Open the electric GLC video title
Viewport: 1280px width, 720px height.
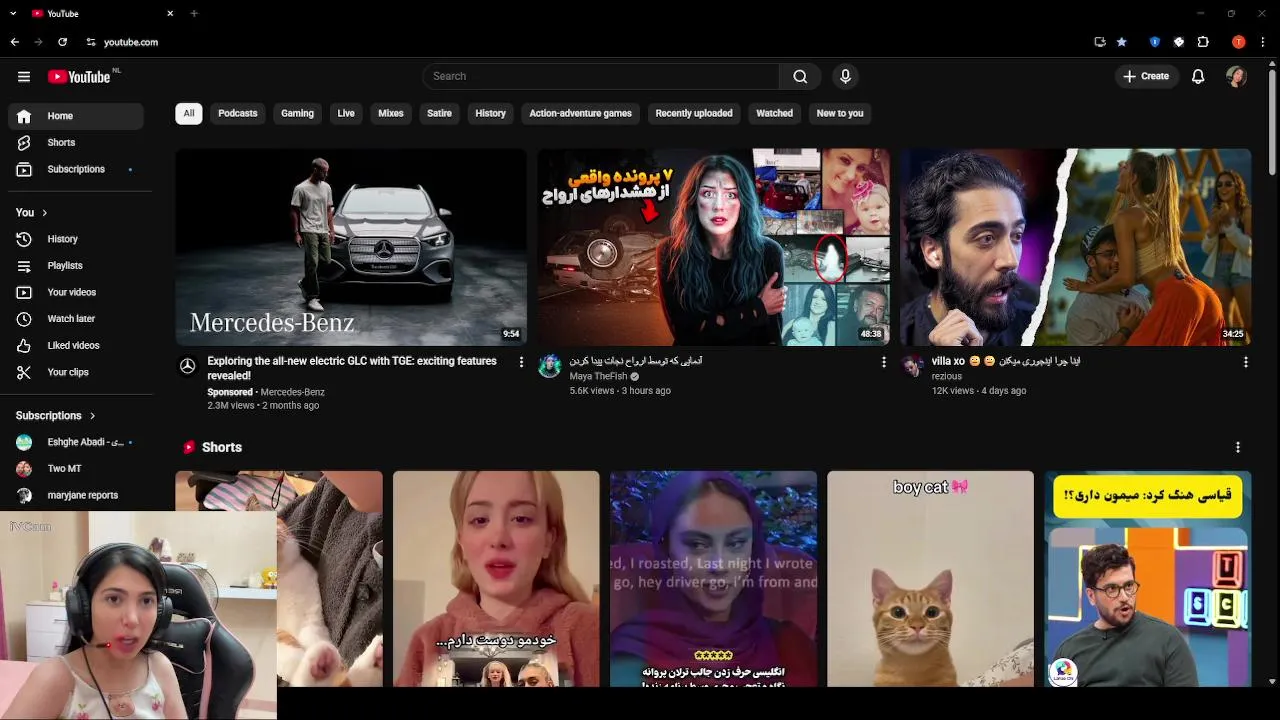[x=352, y=368]
